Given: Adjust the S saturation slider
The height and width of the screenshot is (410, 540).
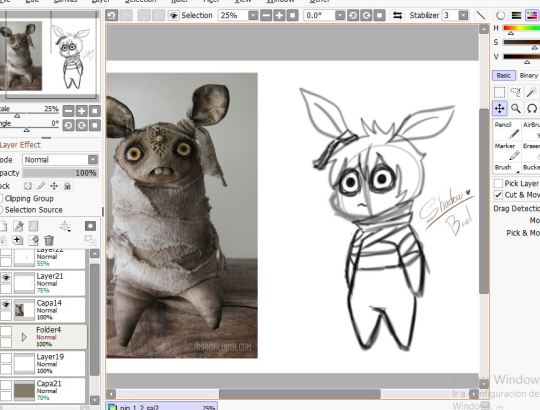Looking at the screenshot, I should click(521, 43).
